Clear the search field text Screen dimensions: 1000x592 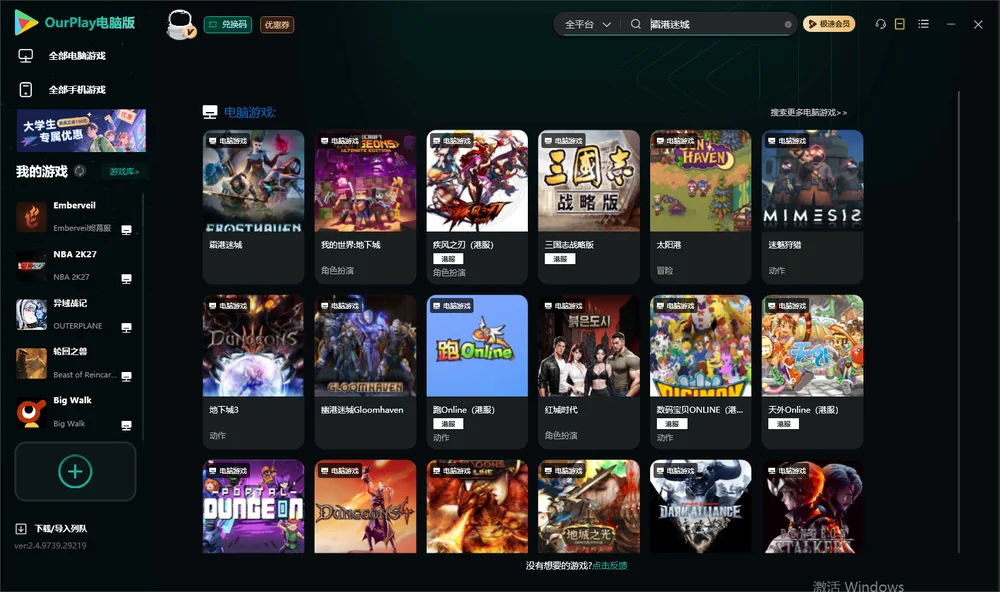click(x=788, y=24)
